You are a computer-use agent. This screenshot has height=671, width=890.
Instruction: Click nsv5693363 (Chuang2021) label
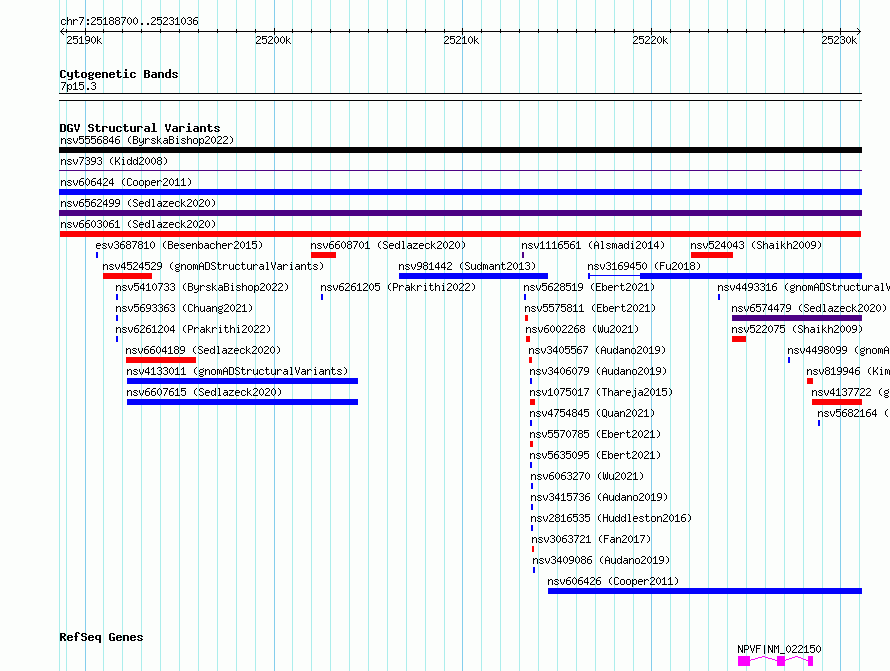(x=184, y=308)
